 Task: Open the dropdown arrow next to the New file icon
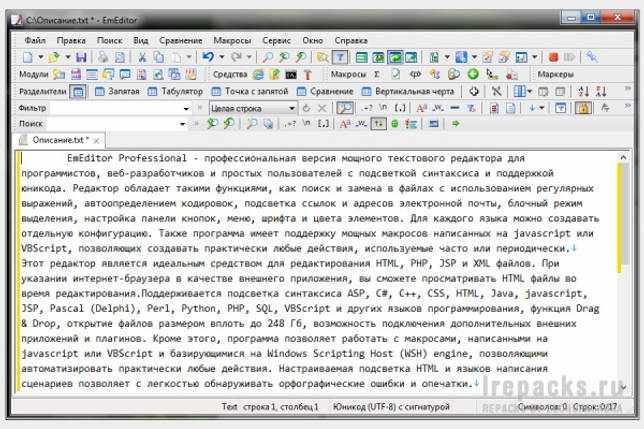tap(41, 57)
